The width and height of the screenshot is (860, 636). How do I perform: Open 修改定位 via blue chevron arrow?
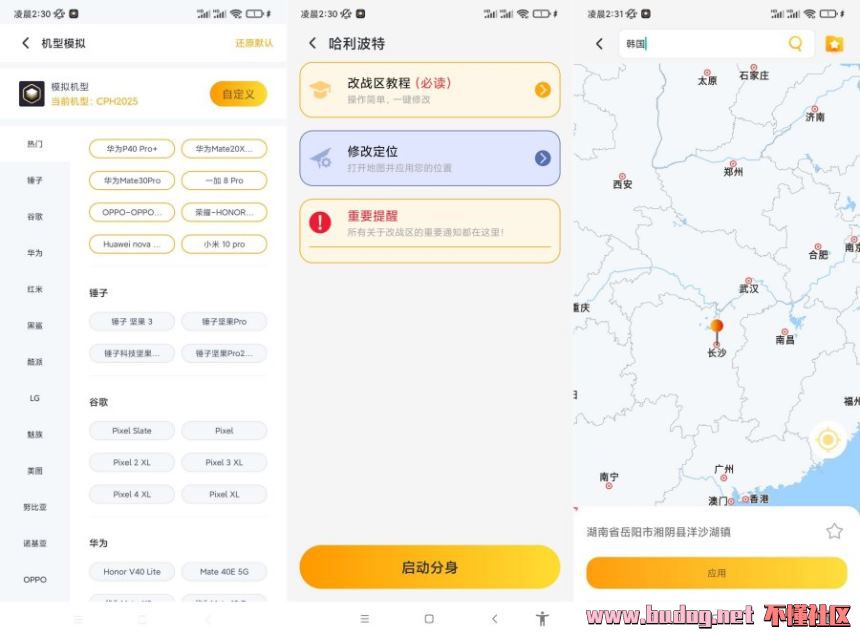[x=542, y=158]
